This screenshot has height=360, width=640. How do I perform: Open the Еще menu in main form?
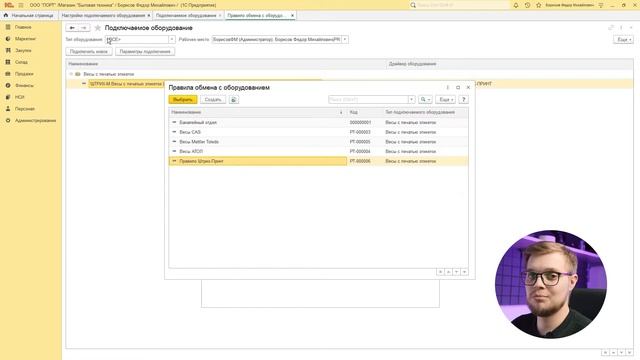point(624,40)
